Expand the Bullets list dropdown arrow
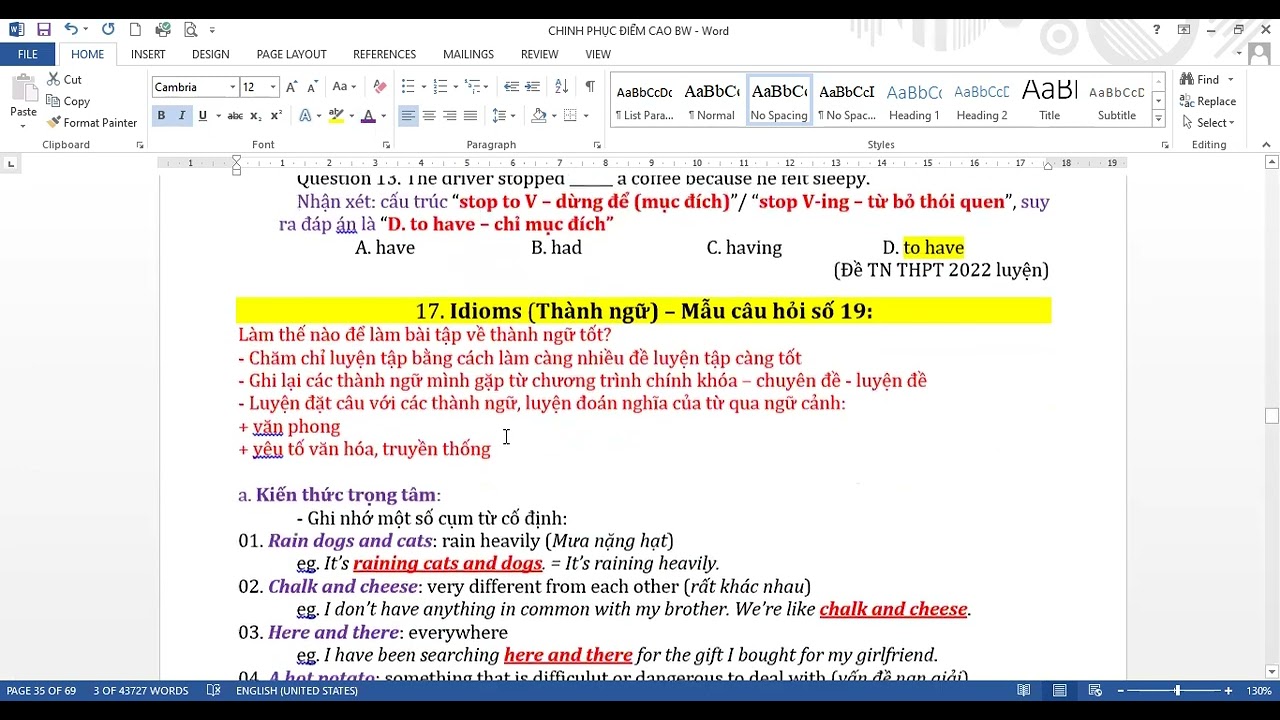 click(x=423, y=87)
